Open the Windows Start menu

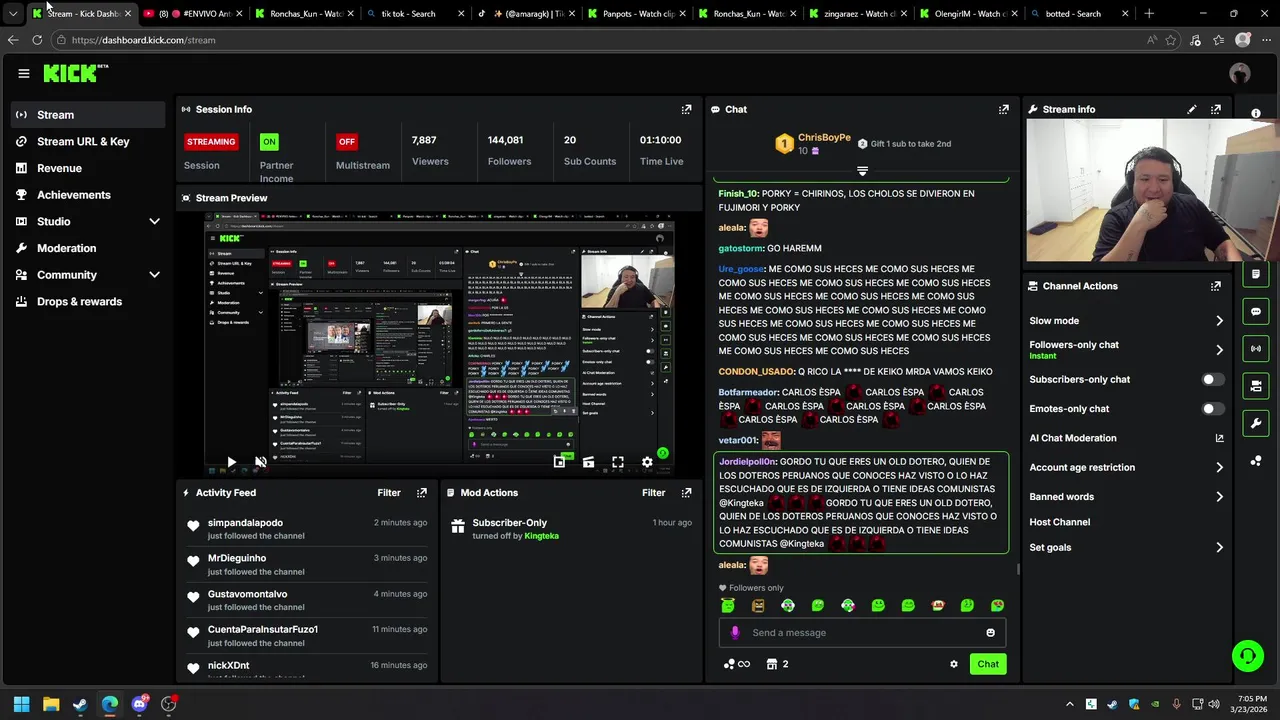click(21, 704)
